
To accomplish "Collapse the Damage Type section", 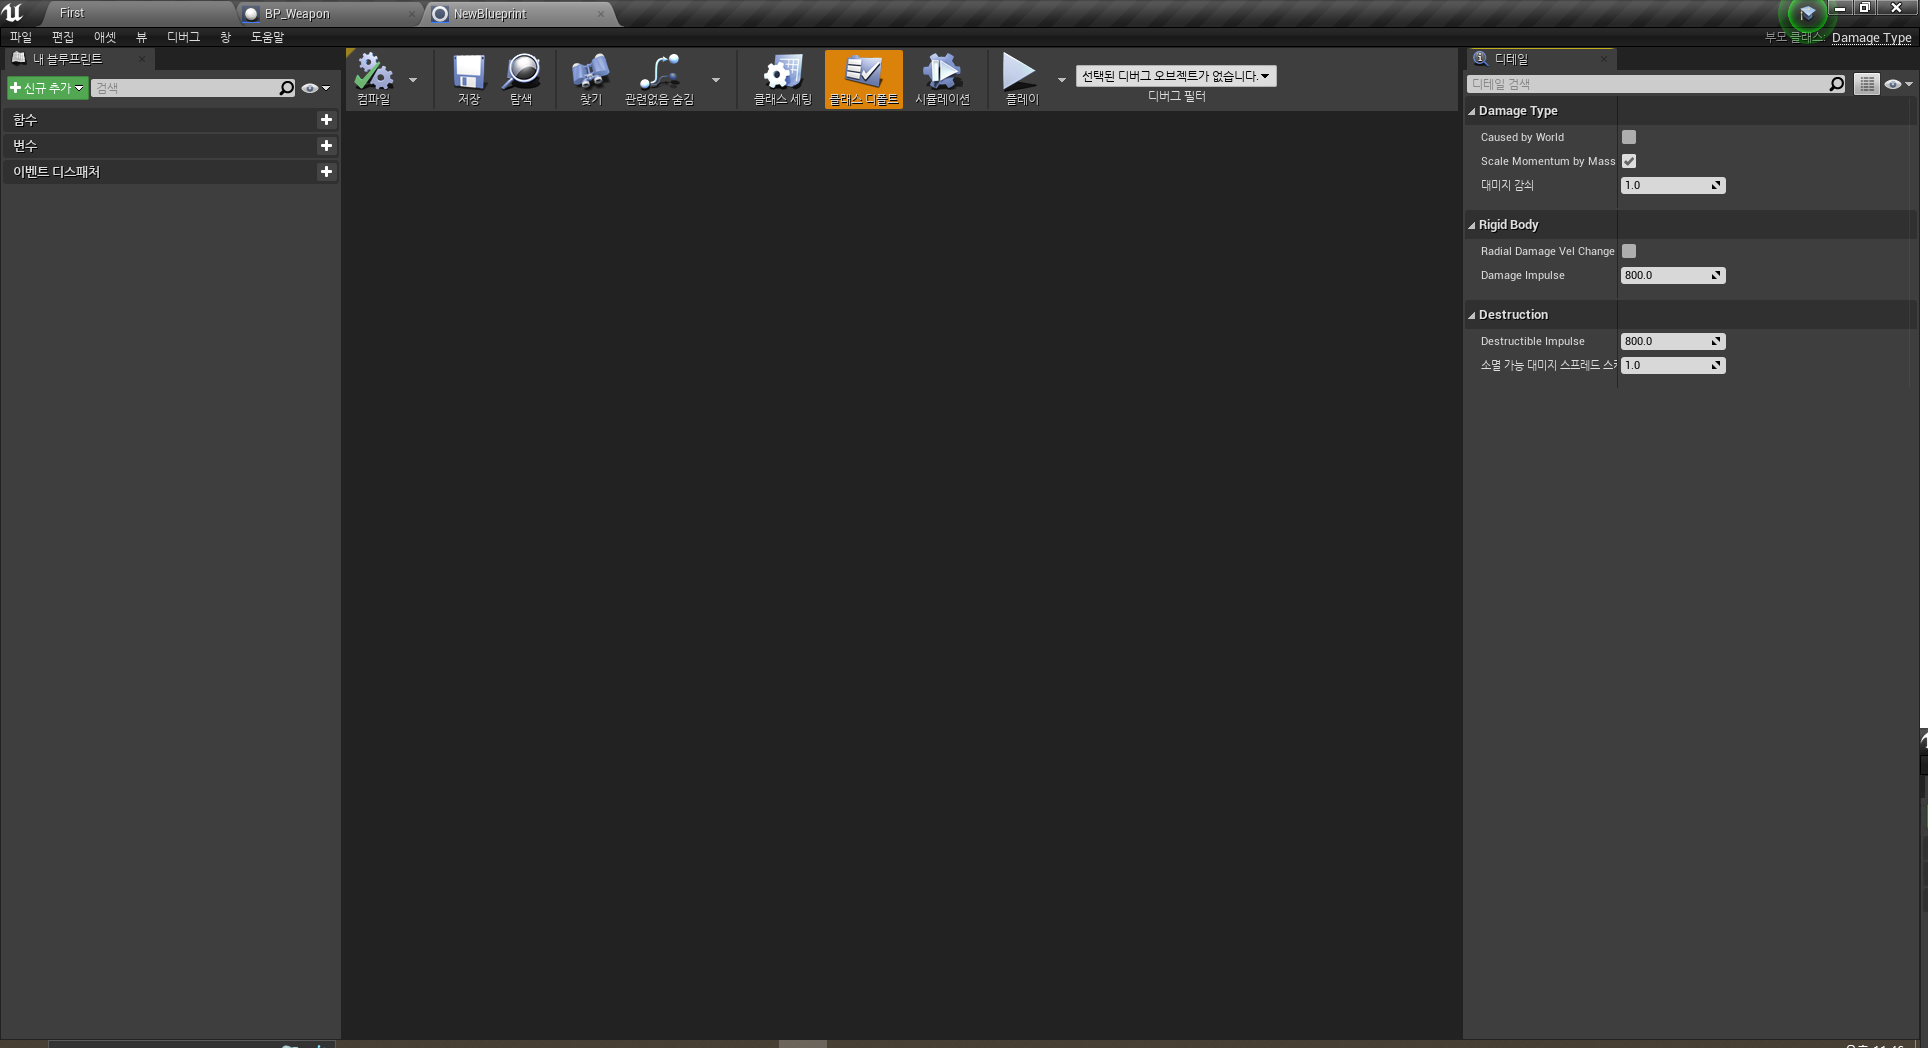I will pyautogui.click(x=1472, y=111).
